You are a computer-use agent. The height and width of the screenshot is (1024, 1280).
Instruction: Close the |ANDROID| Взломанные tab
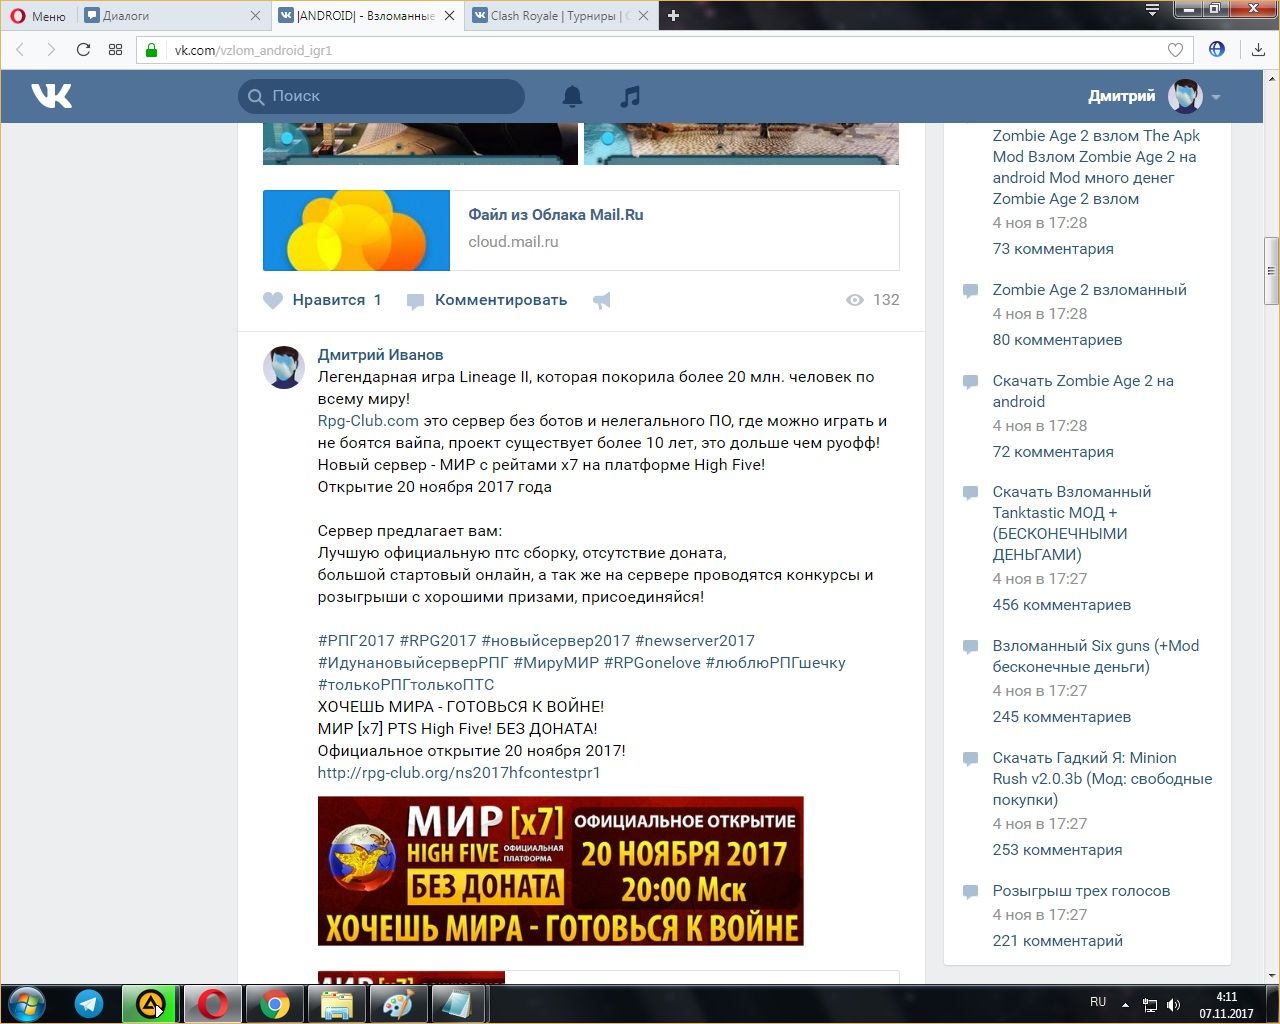(449, 16)
